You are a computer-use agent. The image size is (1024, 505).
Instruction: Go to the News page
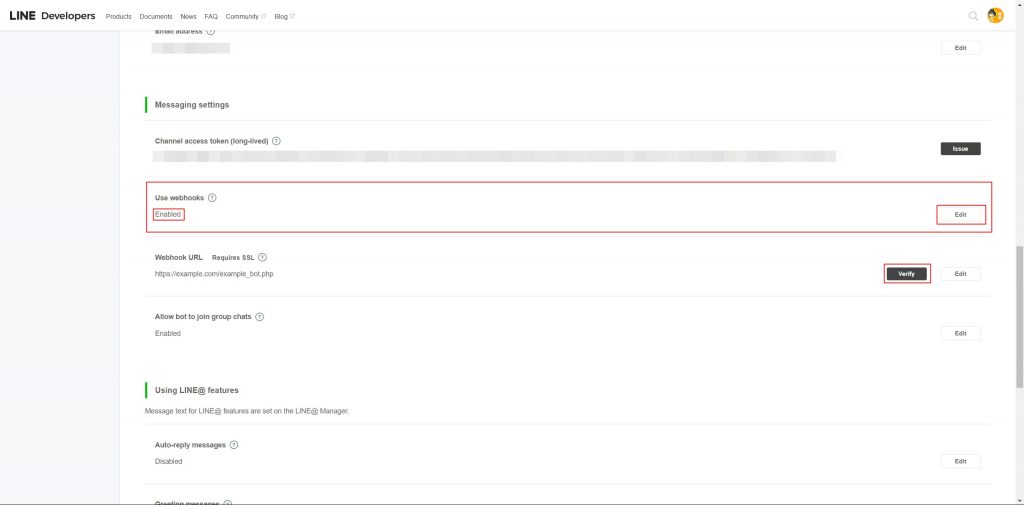[x=189, y=17]
